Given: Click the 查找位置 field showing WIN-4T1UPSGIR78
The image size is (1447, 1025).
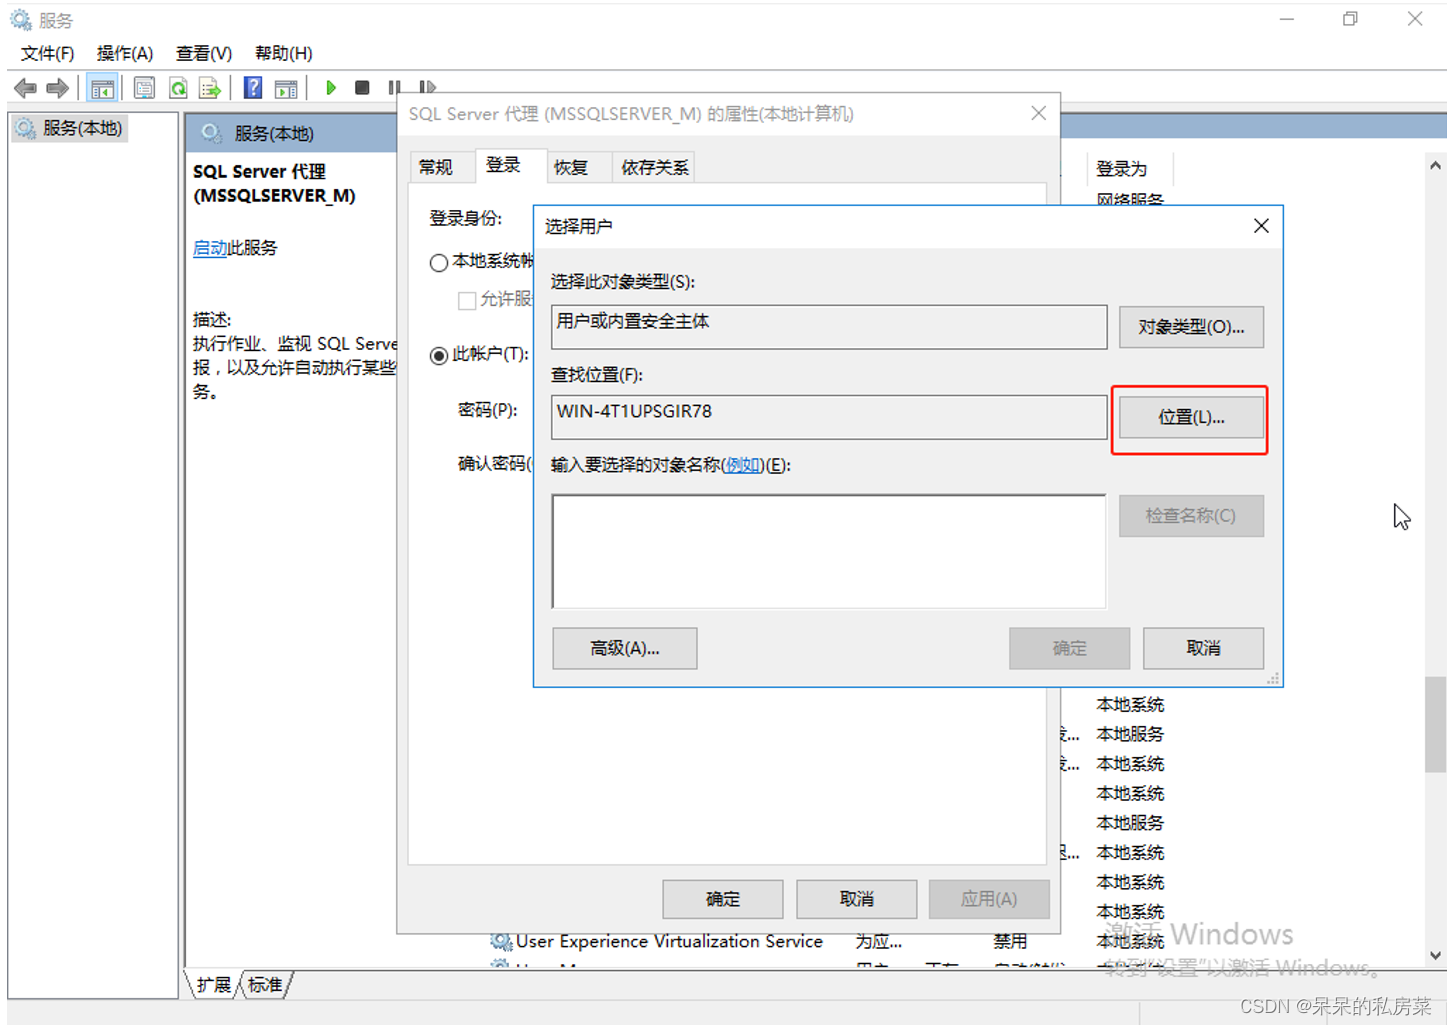Looking at the screenshot, I should (x=829, y=417).
